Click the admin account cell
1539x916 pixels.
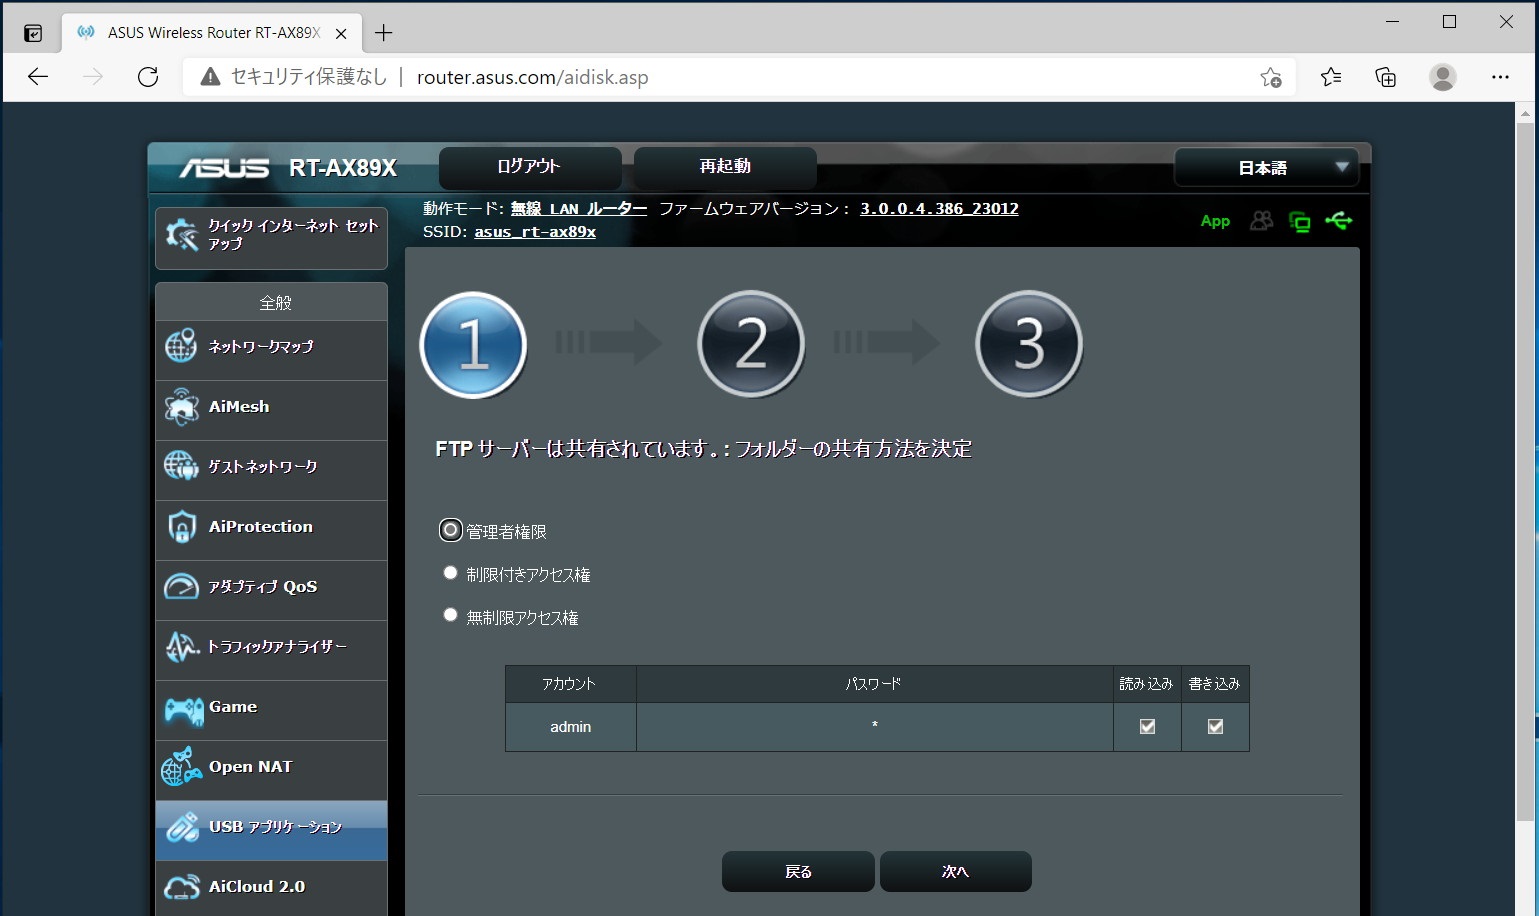coord(570,727)
